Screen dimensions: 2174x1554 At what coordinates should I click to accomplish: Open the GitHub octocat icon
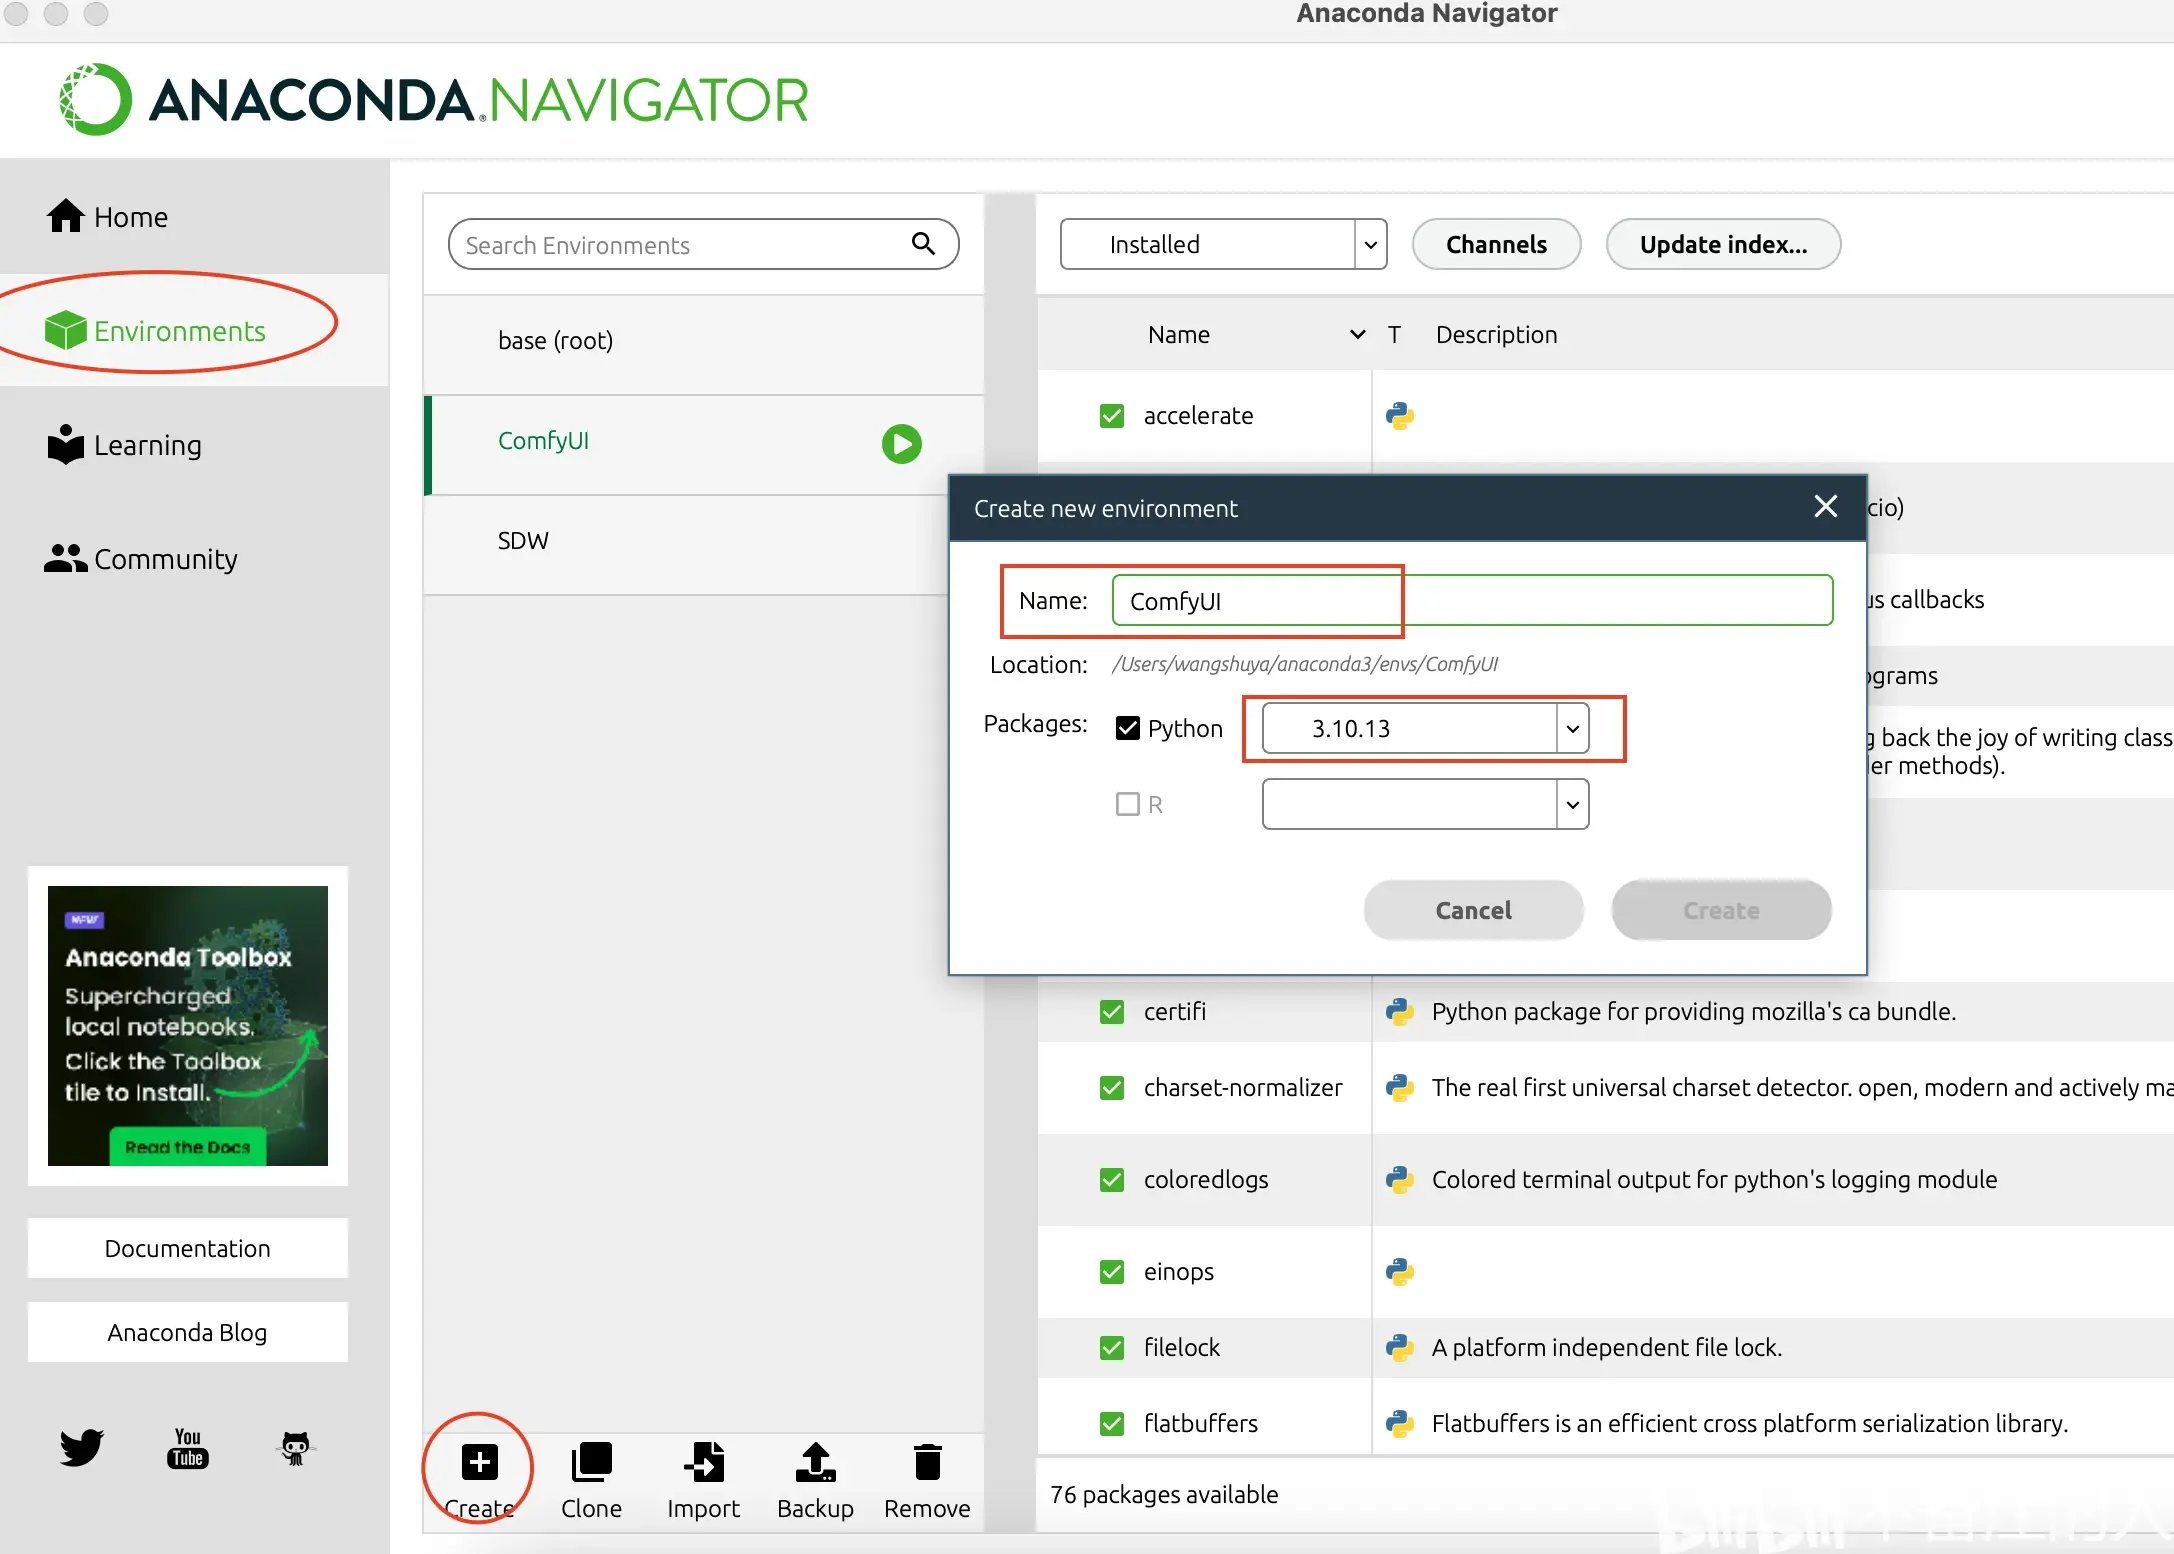point(295,1447)
